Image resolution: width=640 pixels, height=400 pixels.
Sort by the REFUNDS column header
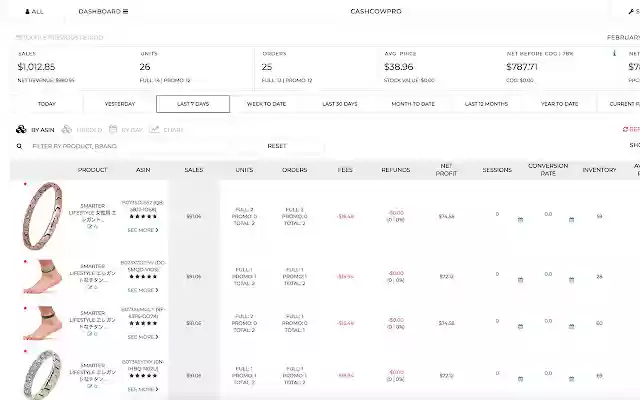pos(396,170)
